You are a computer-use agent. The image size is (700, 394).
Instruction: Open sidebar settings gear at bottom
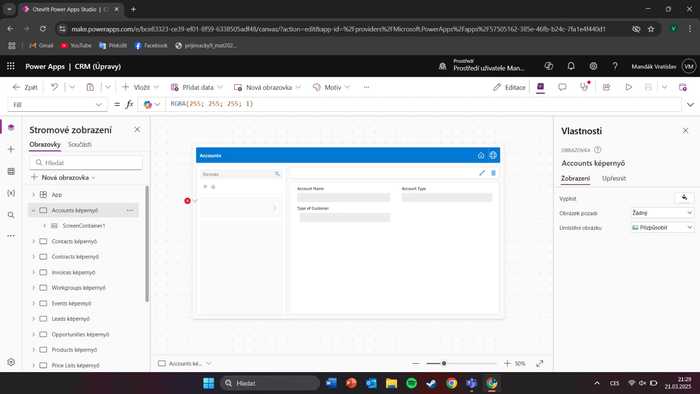click(x=11, y=362)
